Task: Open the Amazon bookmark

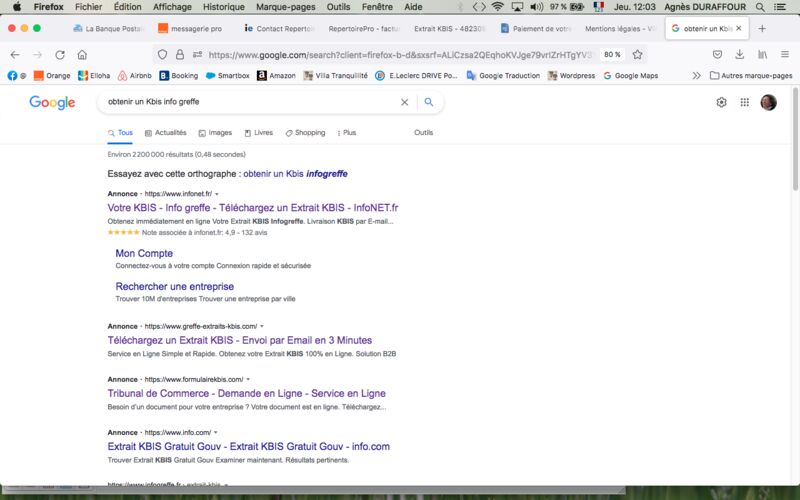Action: tap(276, 76)
